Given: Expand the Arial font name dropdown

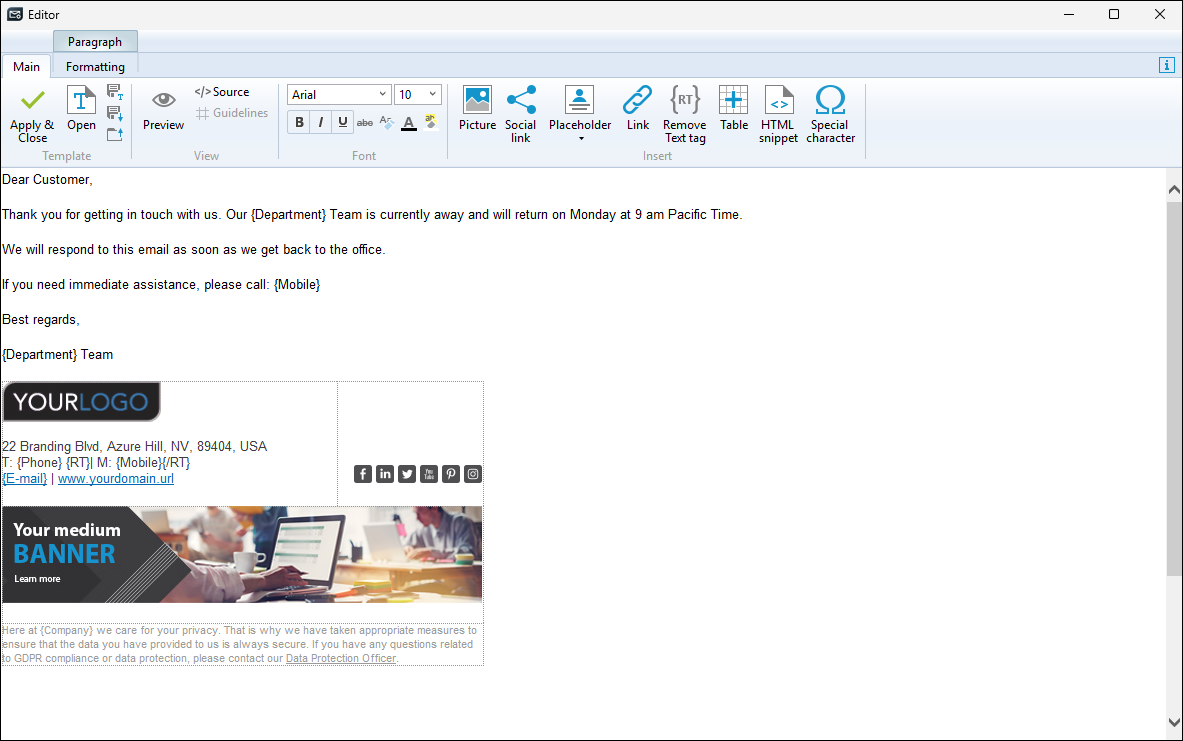Looking at the screenshot, I should pos(382,95).
